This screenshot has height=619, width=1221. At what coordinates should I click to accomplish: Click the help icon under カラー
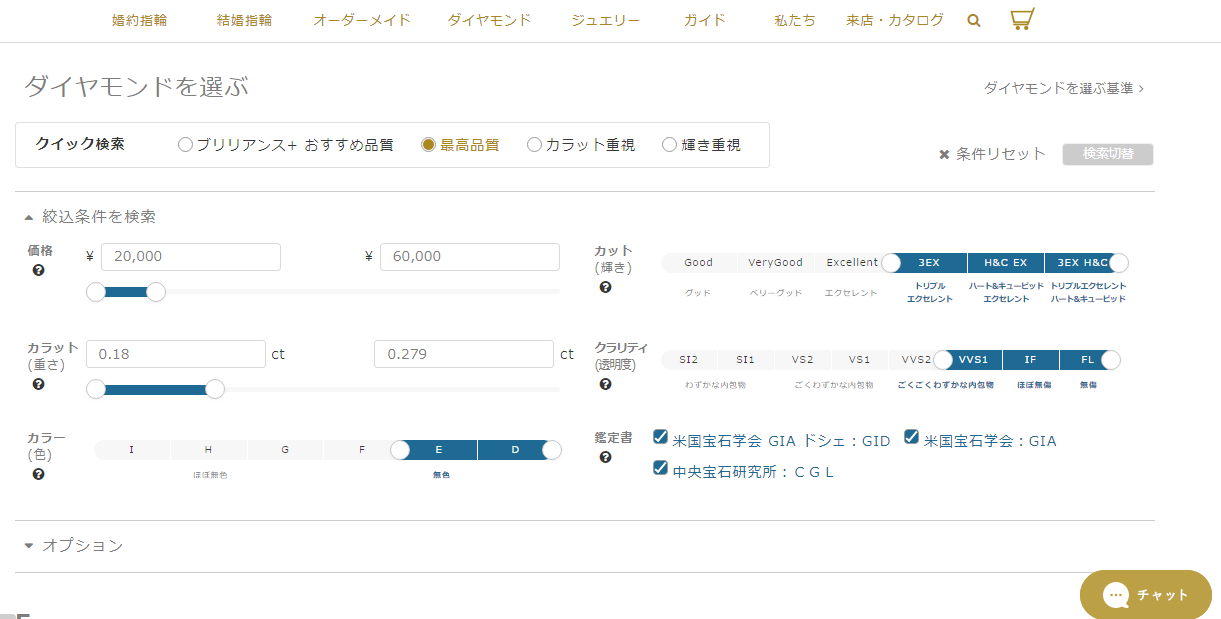point(38,474)
